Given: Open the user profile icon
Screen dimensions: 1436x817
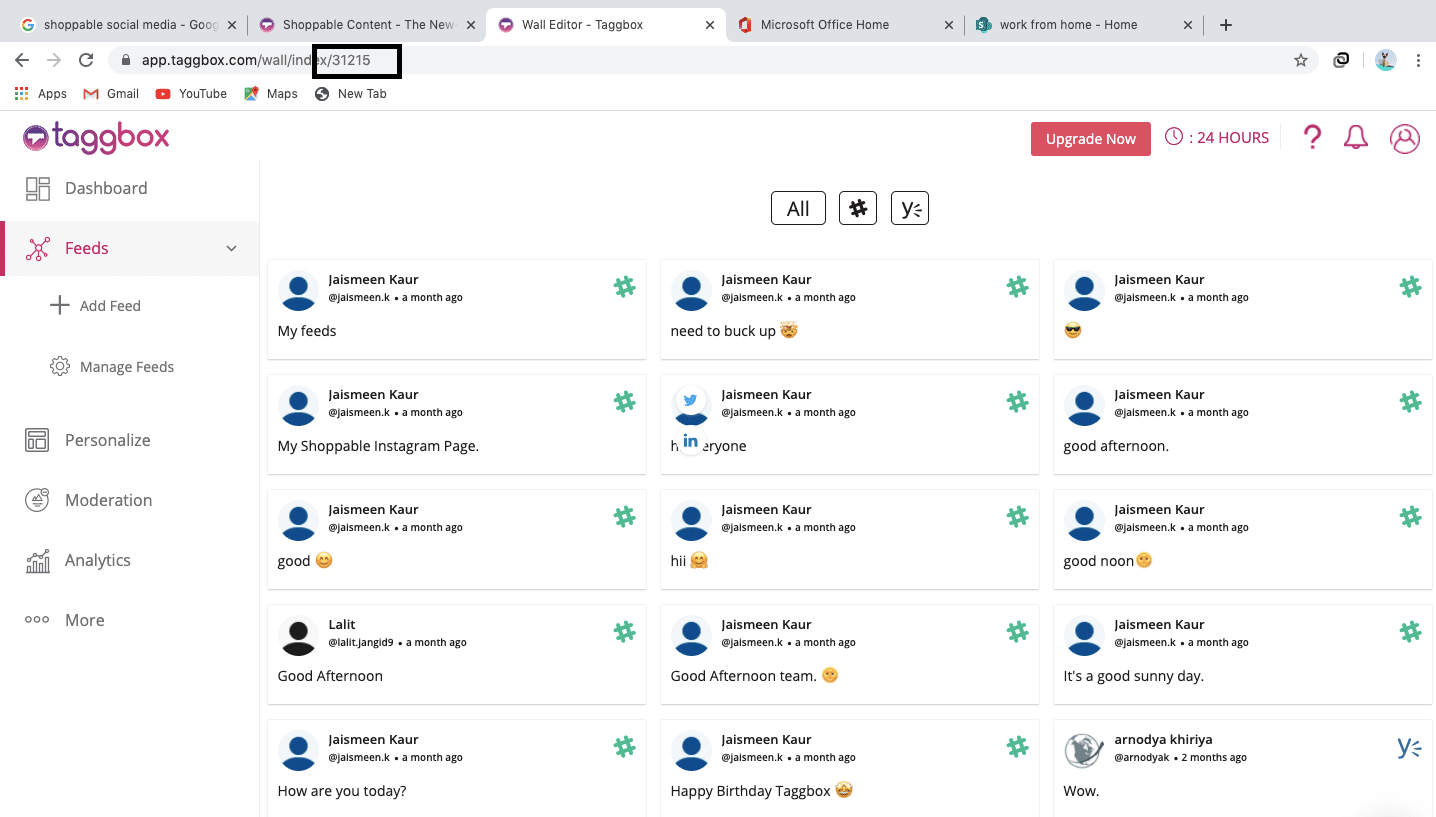Looking at the screenshot, I should click(x=1404, y=138).
